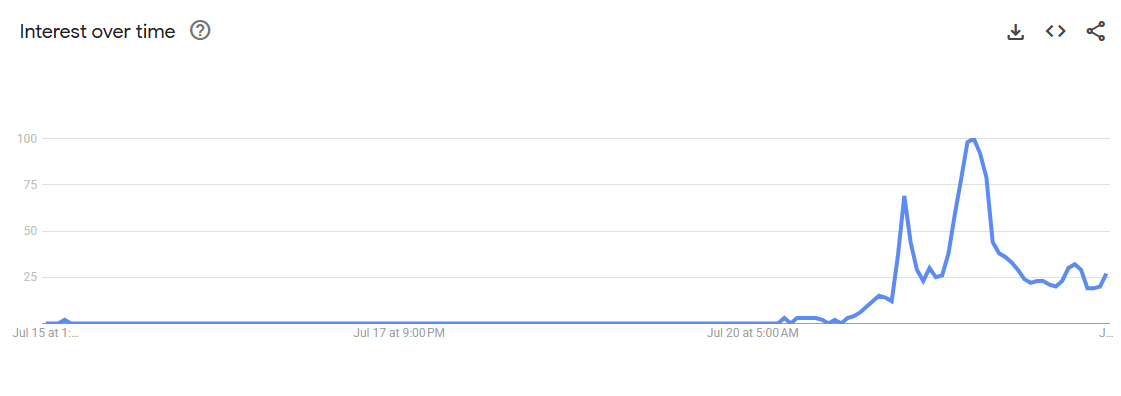
Task: Select the minor peak near 32 after the main spike
Action: (1075, 264)
